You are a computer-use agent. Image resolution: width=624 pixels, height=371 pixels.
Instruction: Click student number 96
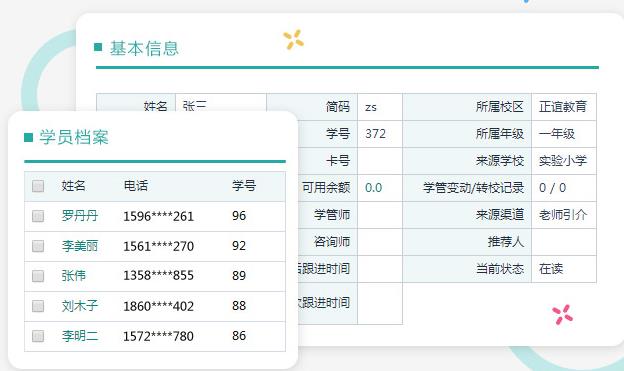click(239, 216)
